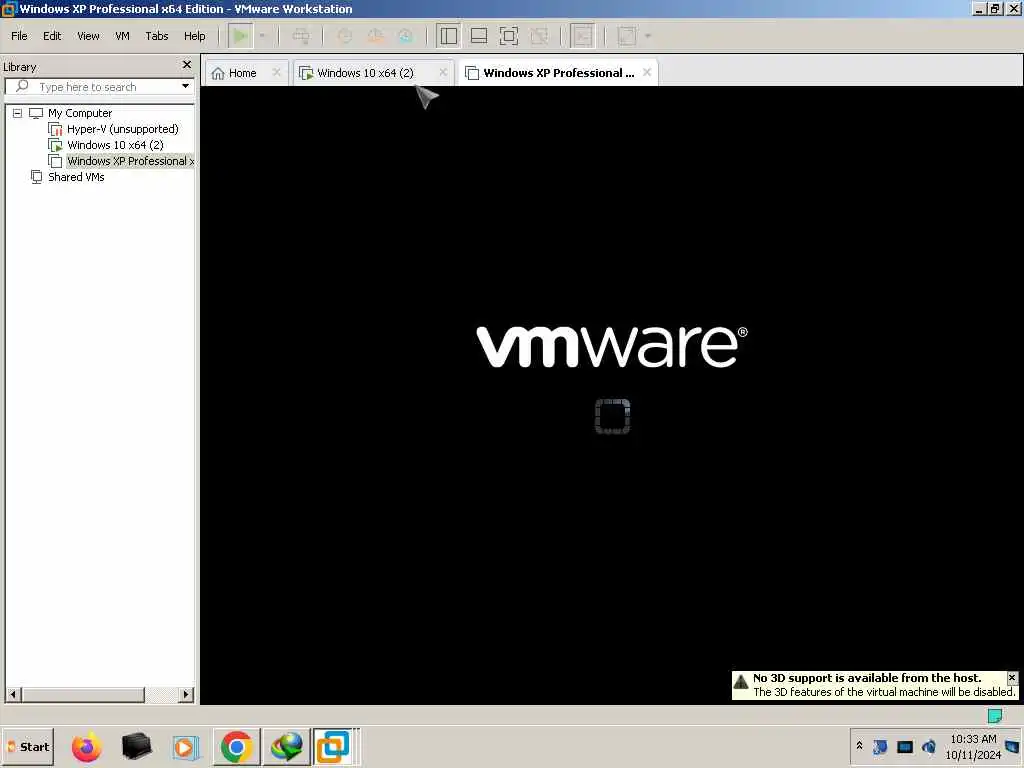Select Windows 10 x64 (2) in the library

(115, 145)
